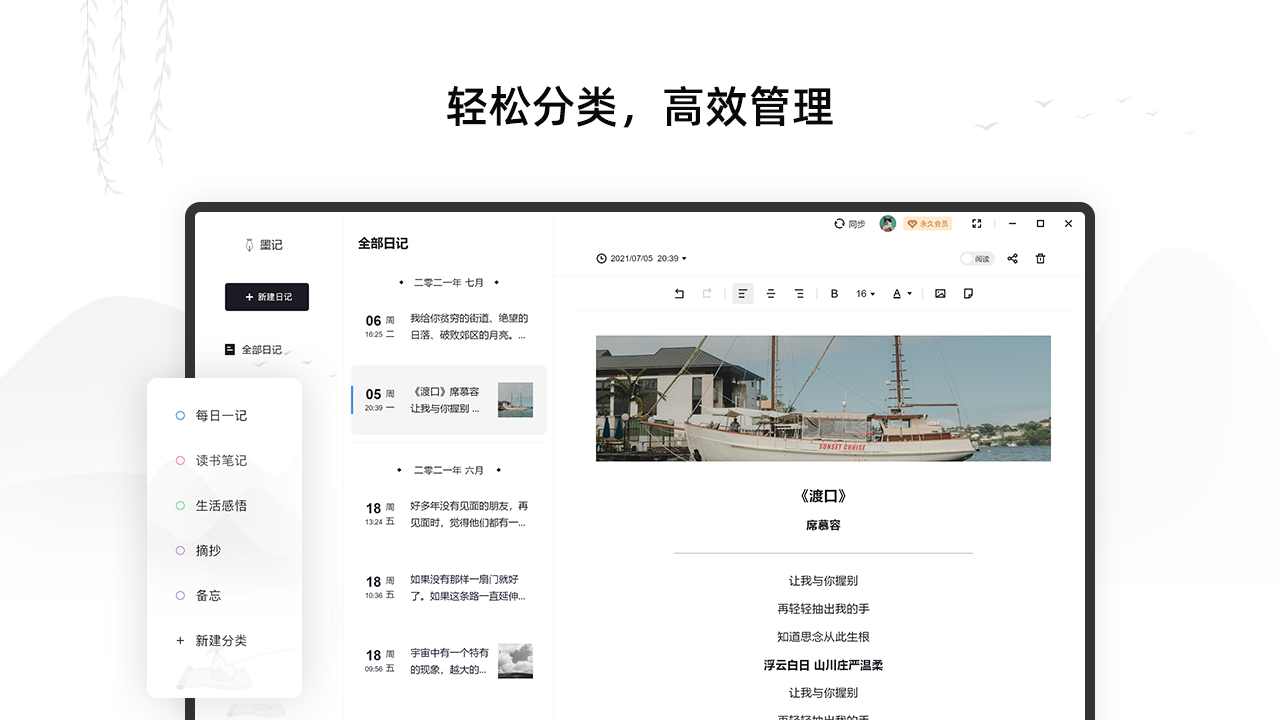This screenshot has width=1280, height=720.
Task: Enable the 阅读 reading mode toggle
Action: (977, 258)
